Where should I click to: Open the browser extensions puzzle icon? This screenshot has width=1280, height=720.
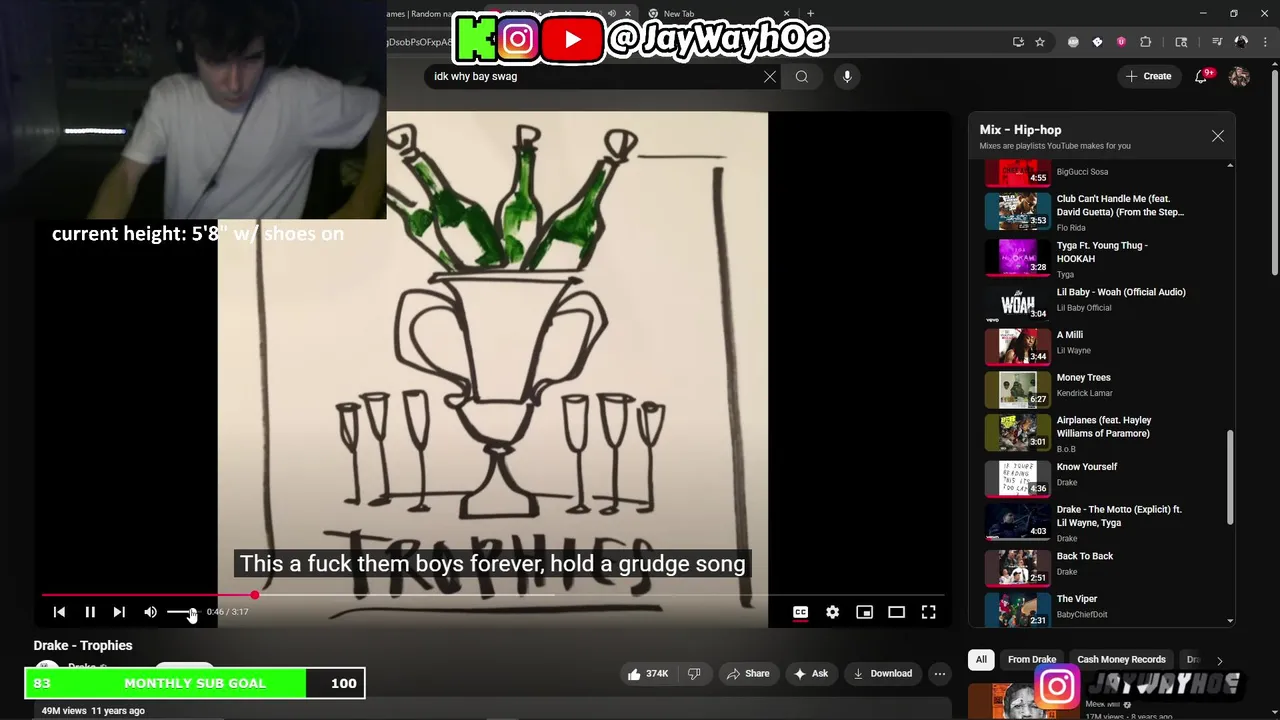(1145, 42)
